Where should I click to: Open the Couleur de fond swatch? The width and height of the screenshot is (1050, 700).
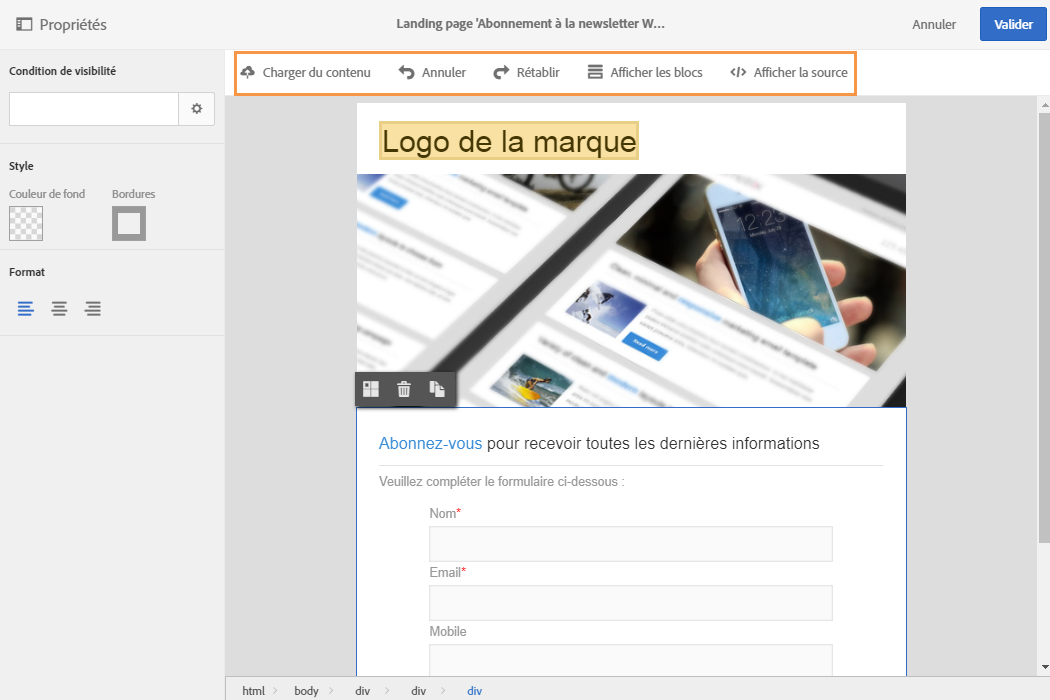click(x=26, y=223)
